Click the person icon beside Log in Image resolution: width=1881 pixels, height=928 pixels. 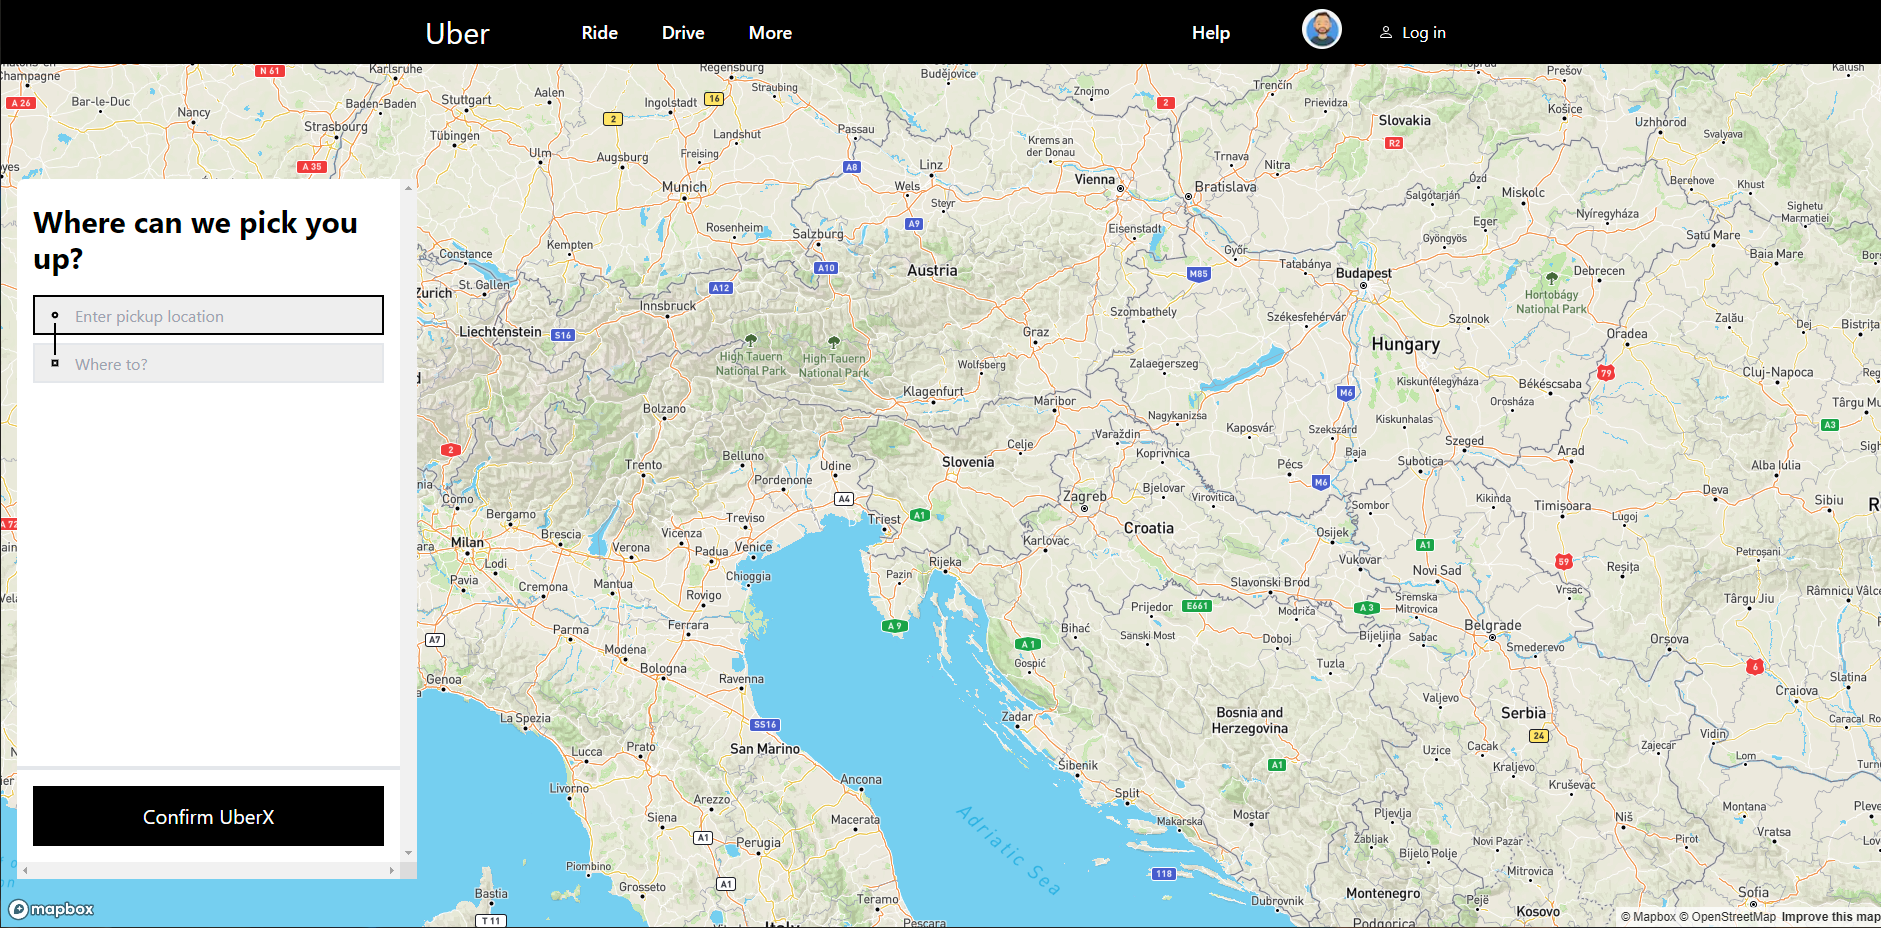1386,32
